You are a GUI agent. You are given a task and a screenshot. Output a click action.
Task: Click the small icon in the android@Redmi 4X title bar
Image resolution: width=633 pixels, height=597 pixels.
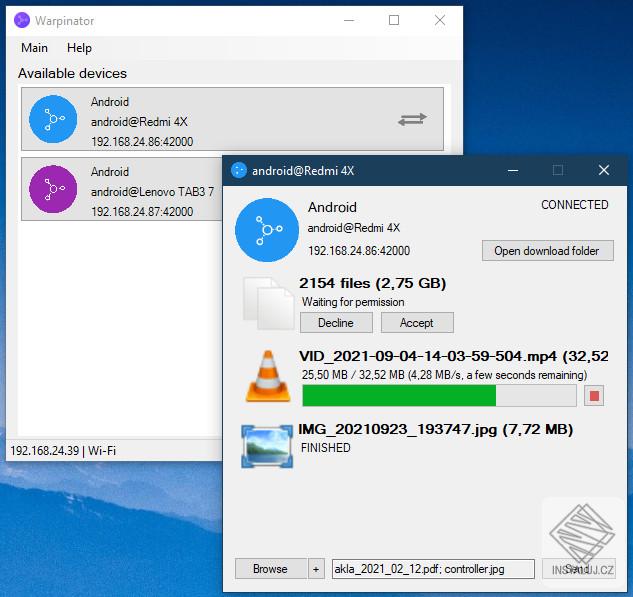pos(239,170)
